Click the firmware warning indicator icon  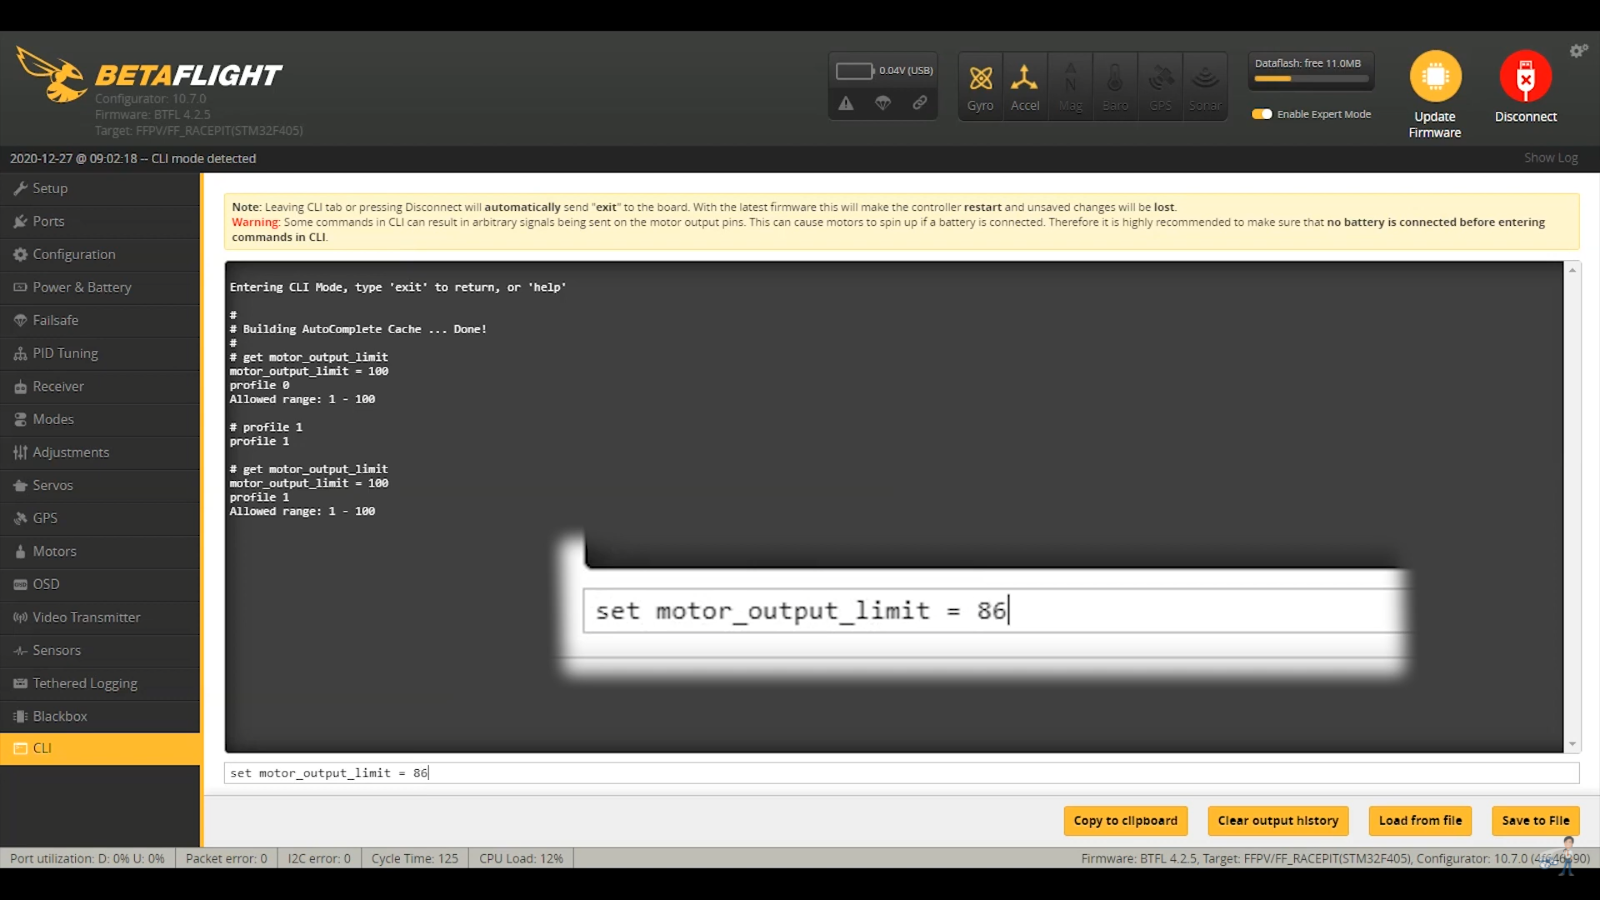tap(845, 103)
